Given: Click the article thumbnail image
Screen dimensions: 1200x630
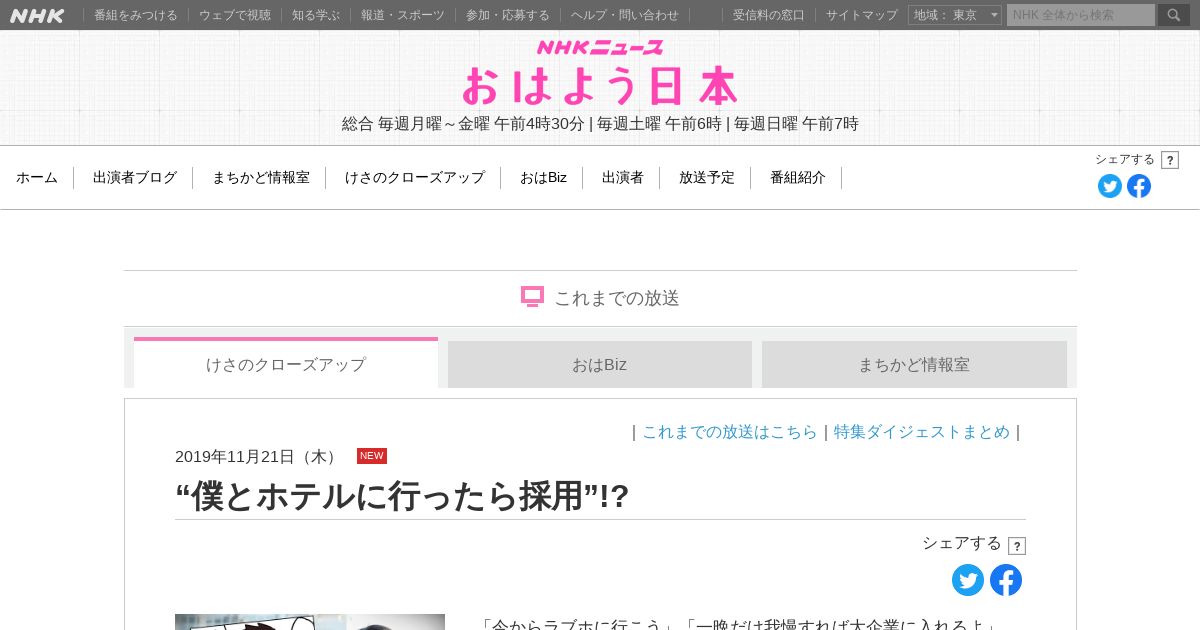Looking at the screenshot, I should (x=310, y=622).
